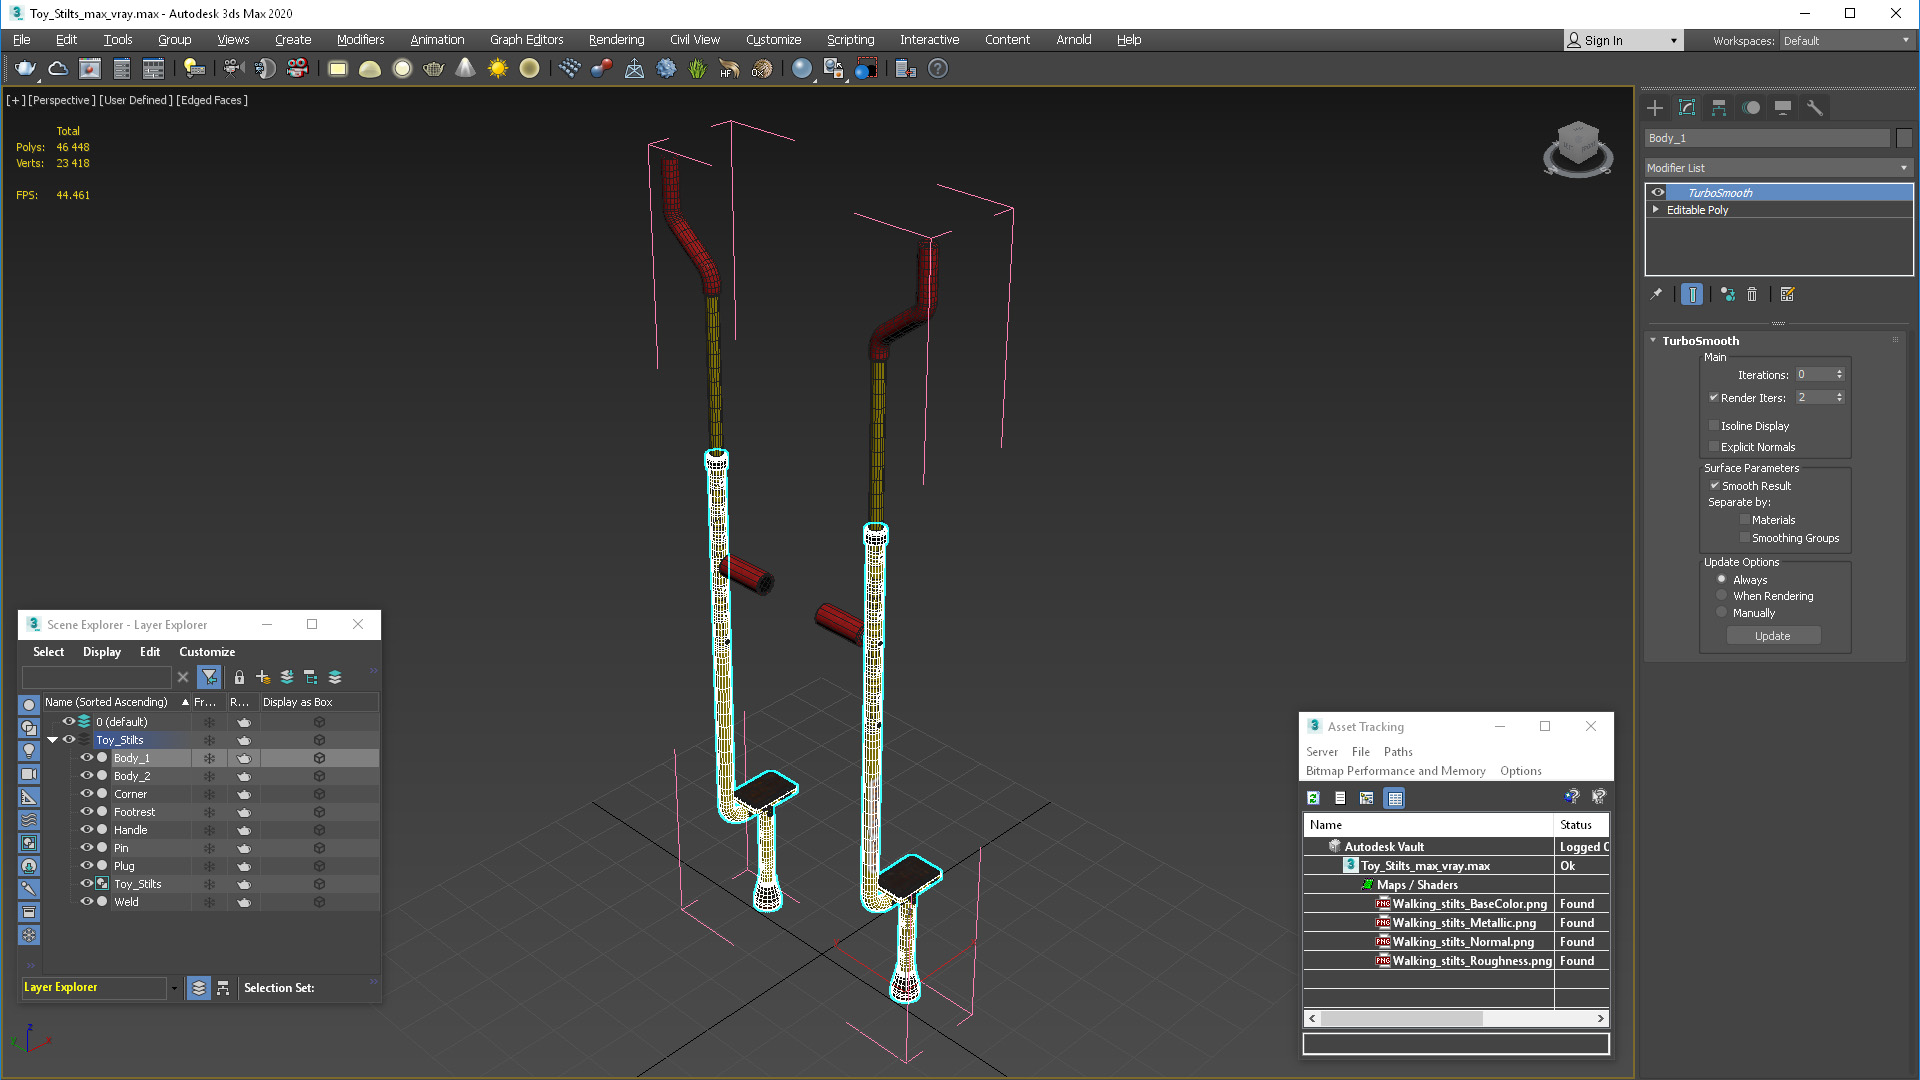Open the Motion command panel tab

click(x=1751, y=108)
